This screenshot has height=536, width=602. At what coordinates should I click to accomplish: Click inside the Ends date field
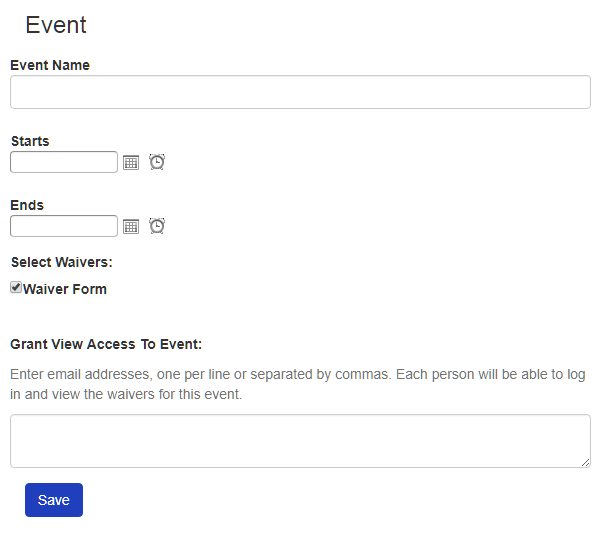(64, 226)
